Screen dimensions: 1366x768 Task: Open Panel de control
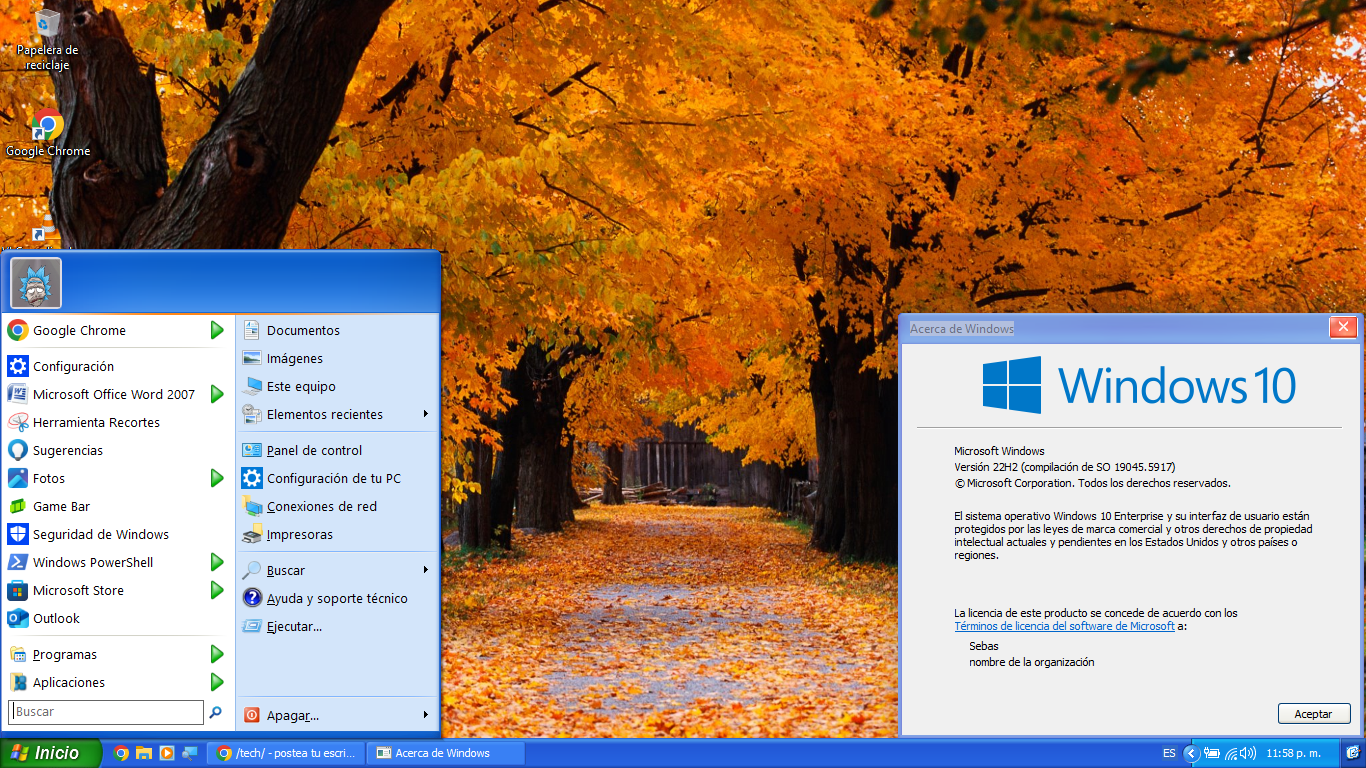[337, 450]
